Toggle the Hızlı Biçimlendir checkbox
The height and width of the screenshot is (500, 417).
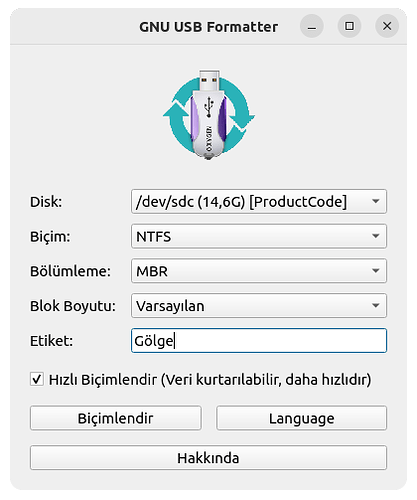[x=37, y=379]
